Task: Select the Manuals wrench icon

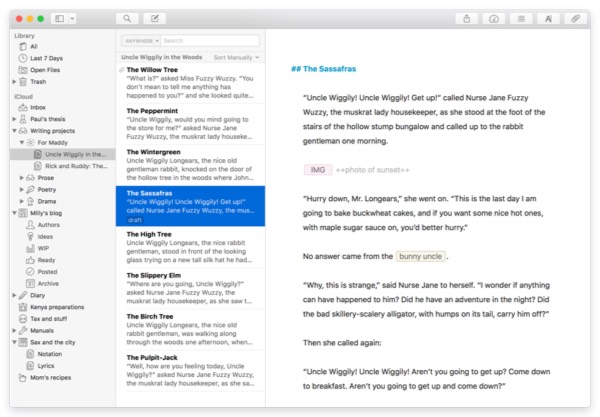Action: point(23,331)
